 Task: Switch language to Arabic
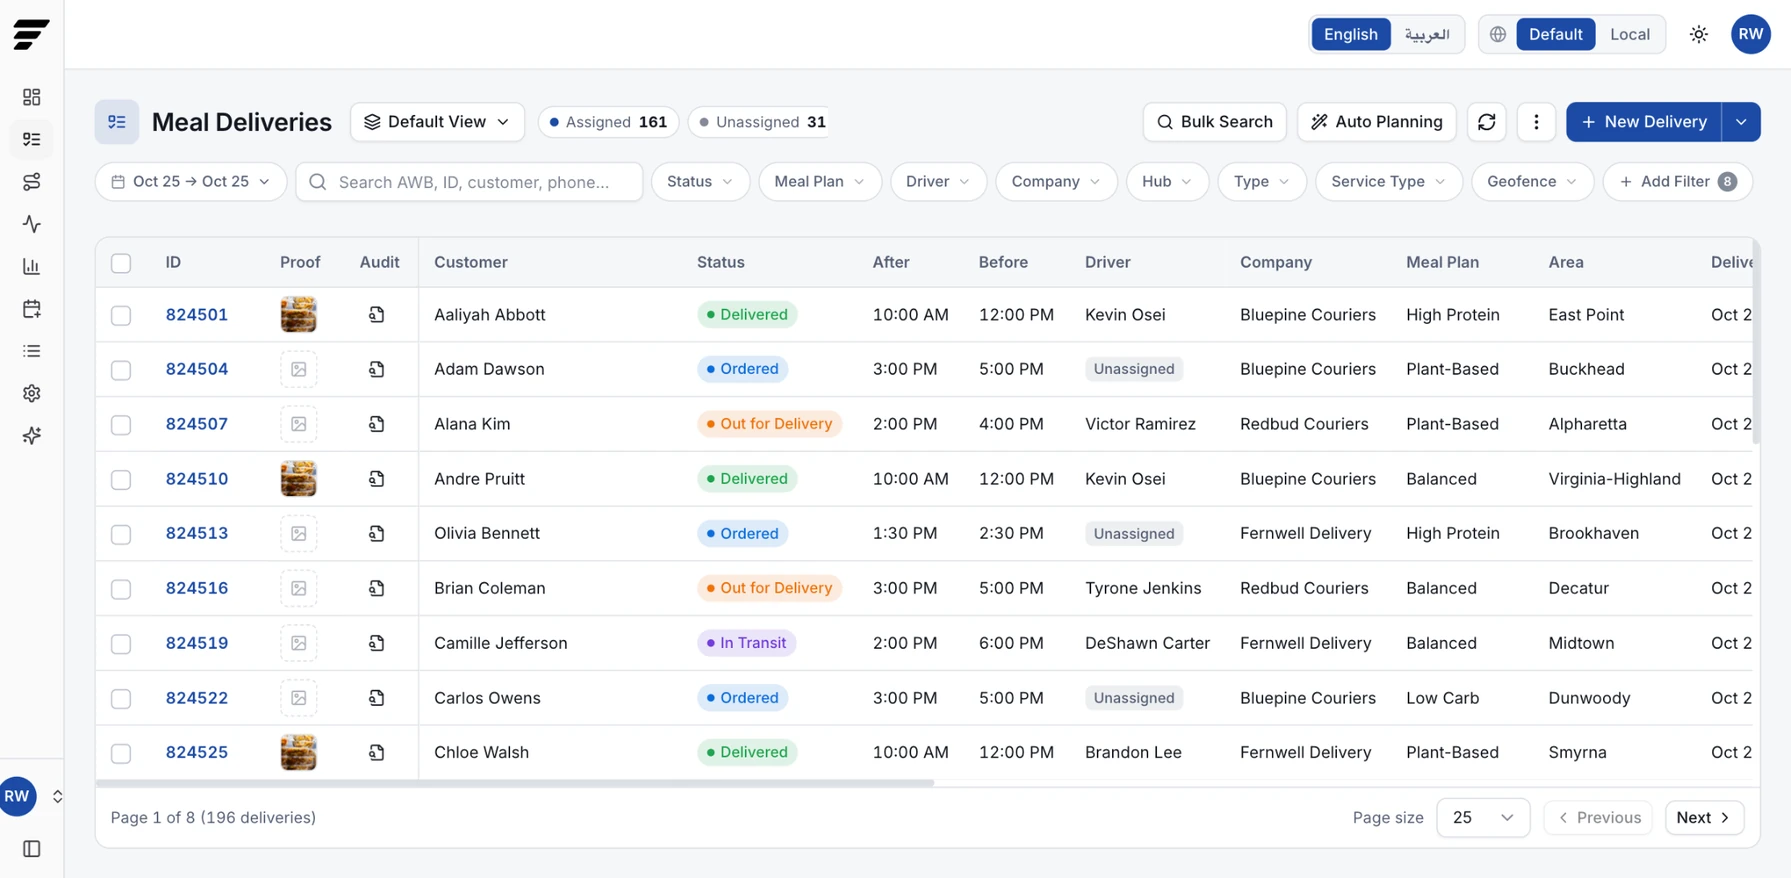1427,34
